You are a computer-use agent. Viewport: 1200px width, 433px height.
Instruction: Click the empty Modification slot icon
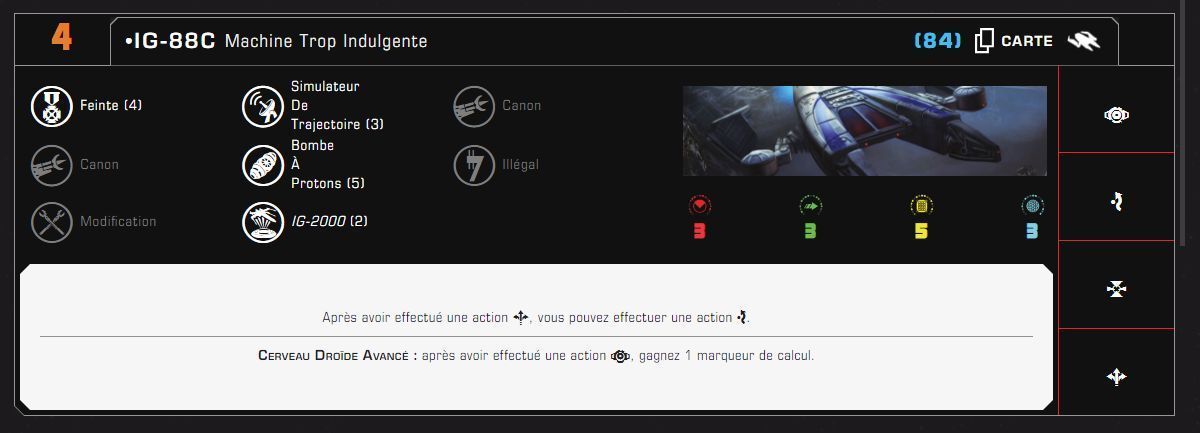click(x=50, y=222)
